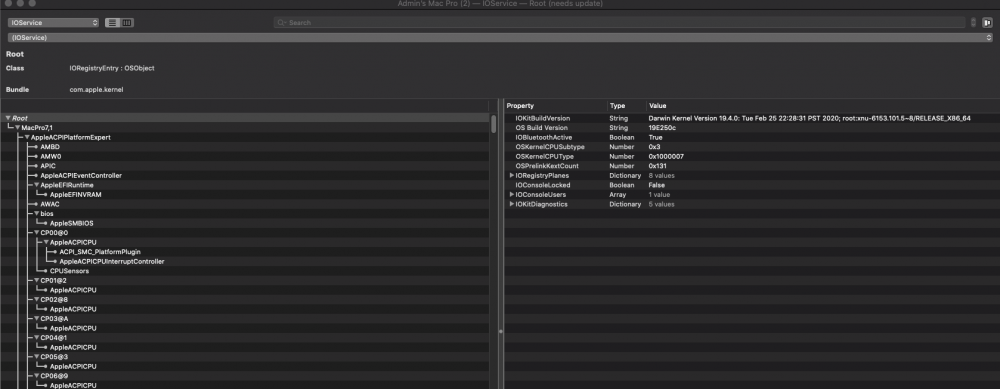
Task: Select AppleACPICPU under CP04@1
Action: (73, 348)
